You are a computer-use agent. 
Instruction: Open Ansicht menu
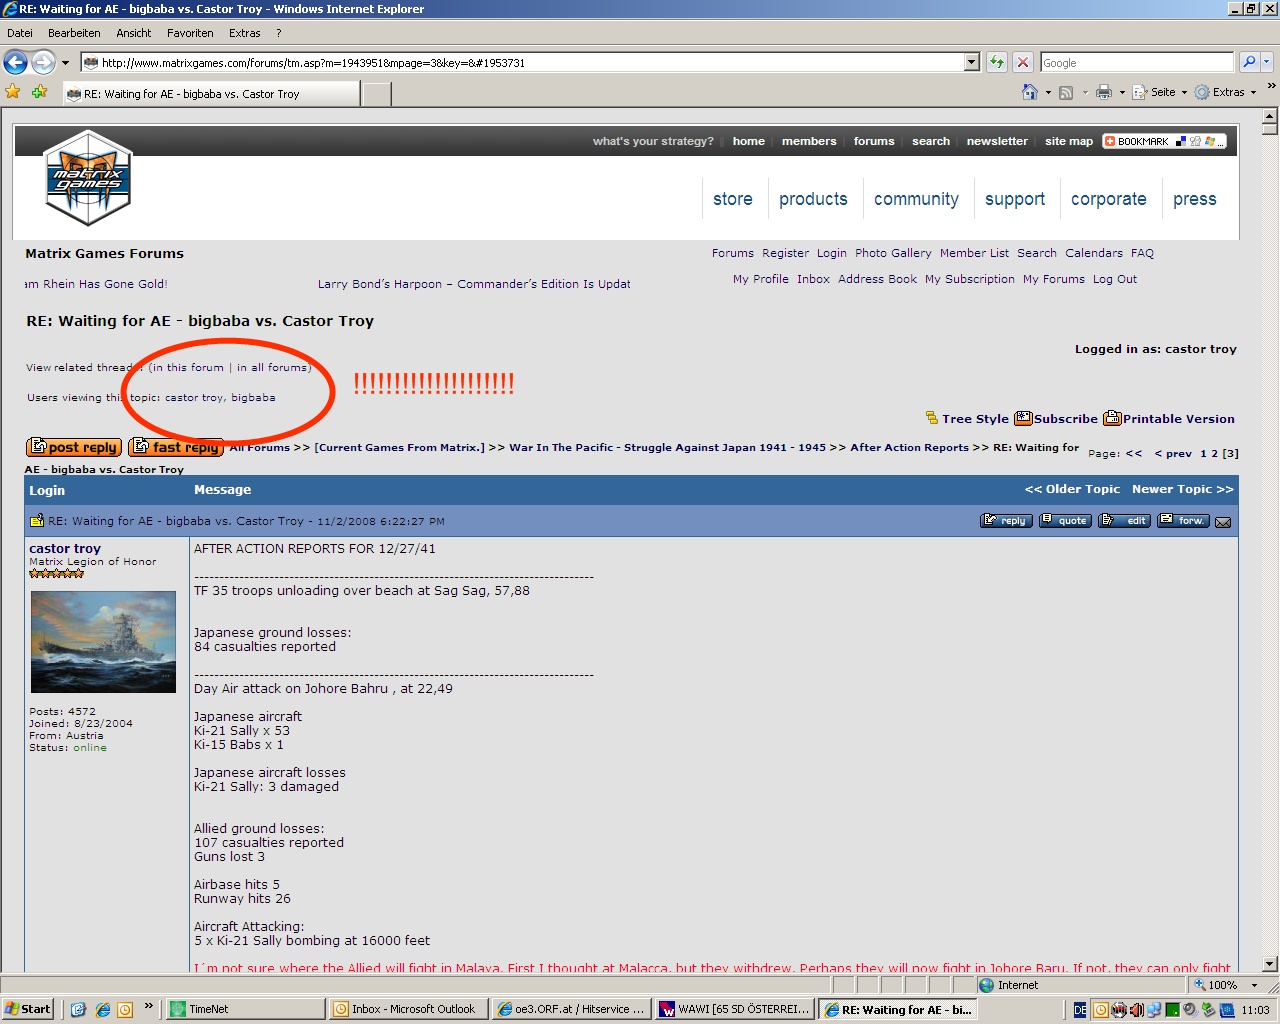tap(134, 33)
